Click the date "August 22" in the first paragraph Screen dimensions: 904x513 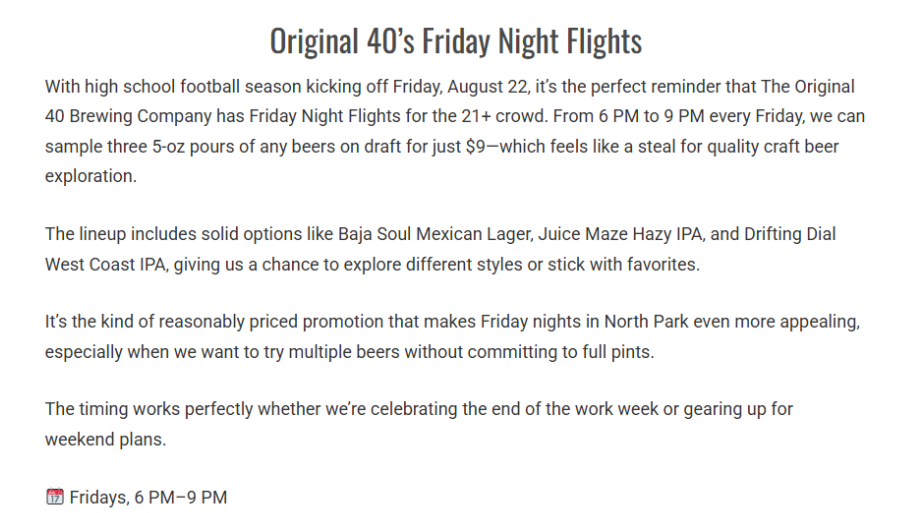click(x=487, y=86)
